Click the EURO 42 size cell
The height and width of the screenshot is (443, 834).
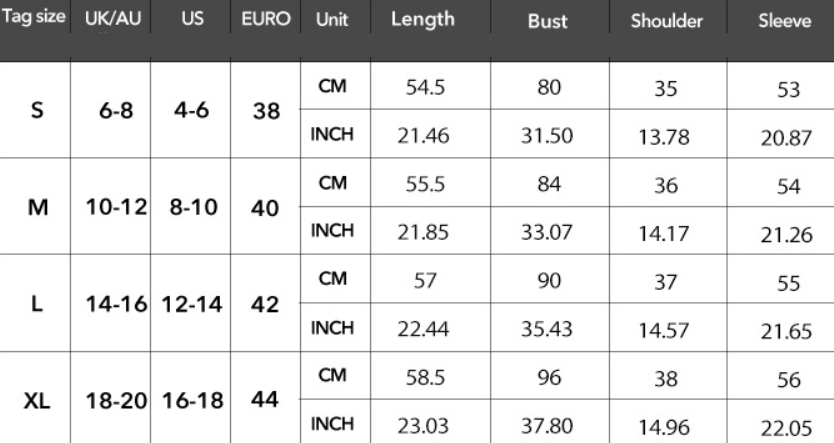pyautogui.click(x=265, y=304)
